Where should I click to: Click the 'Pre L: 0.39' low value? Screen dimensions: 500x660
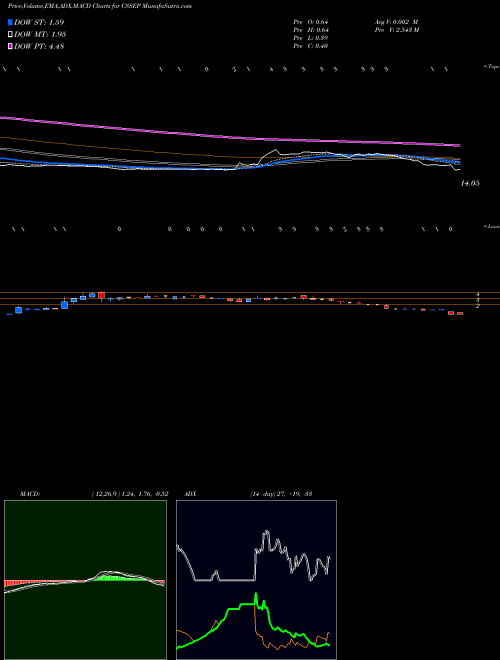click(x=311, y=38)
